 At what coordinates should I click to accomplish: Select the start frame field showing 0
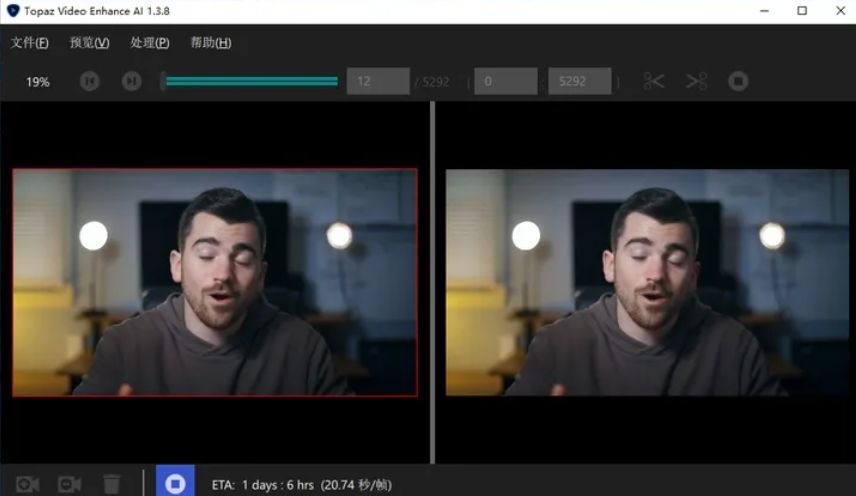(x=506, y=81)
